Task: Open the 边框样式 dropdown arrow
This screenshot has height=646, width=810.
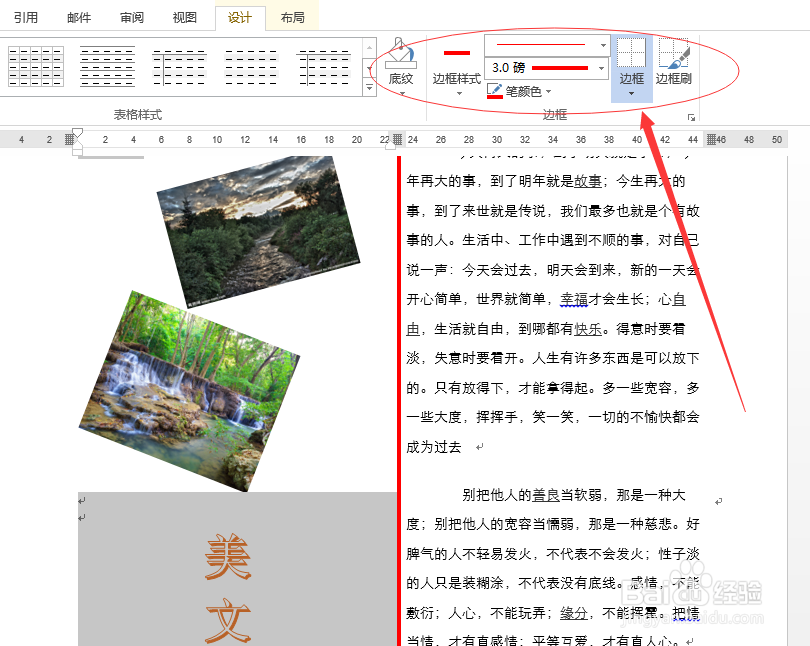Action: (x=459, y=93)
